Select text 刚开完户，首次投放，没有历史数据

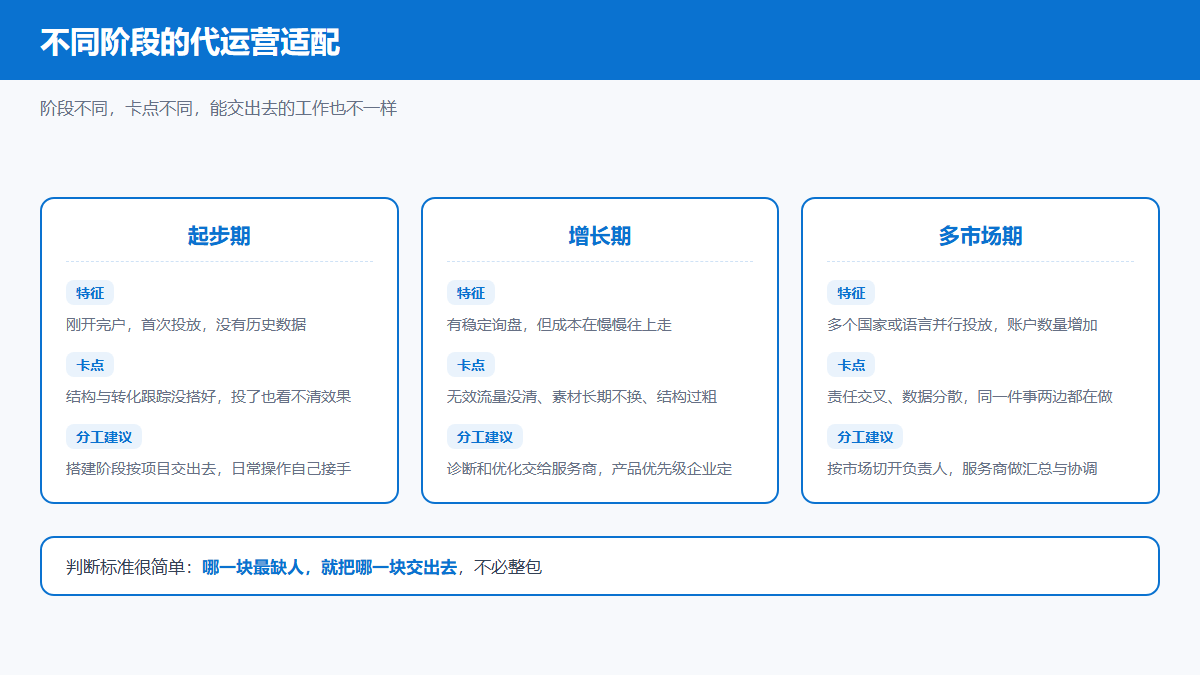tap(186, 325)
